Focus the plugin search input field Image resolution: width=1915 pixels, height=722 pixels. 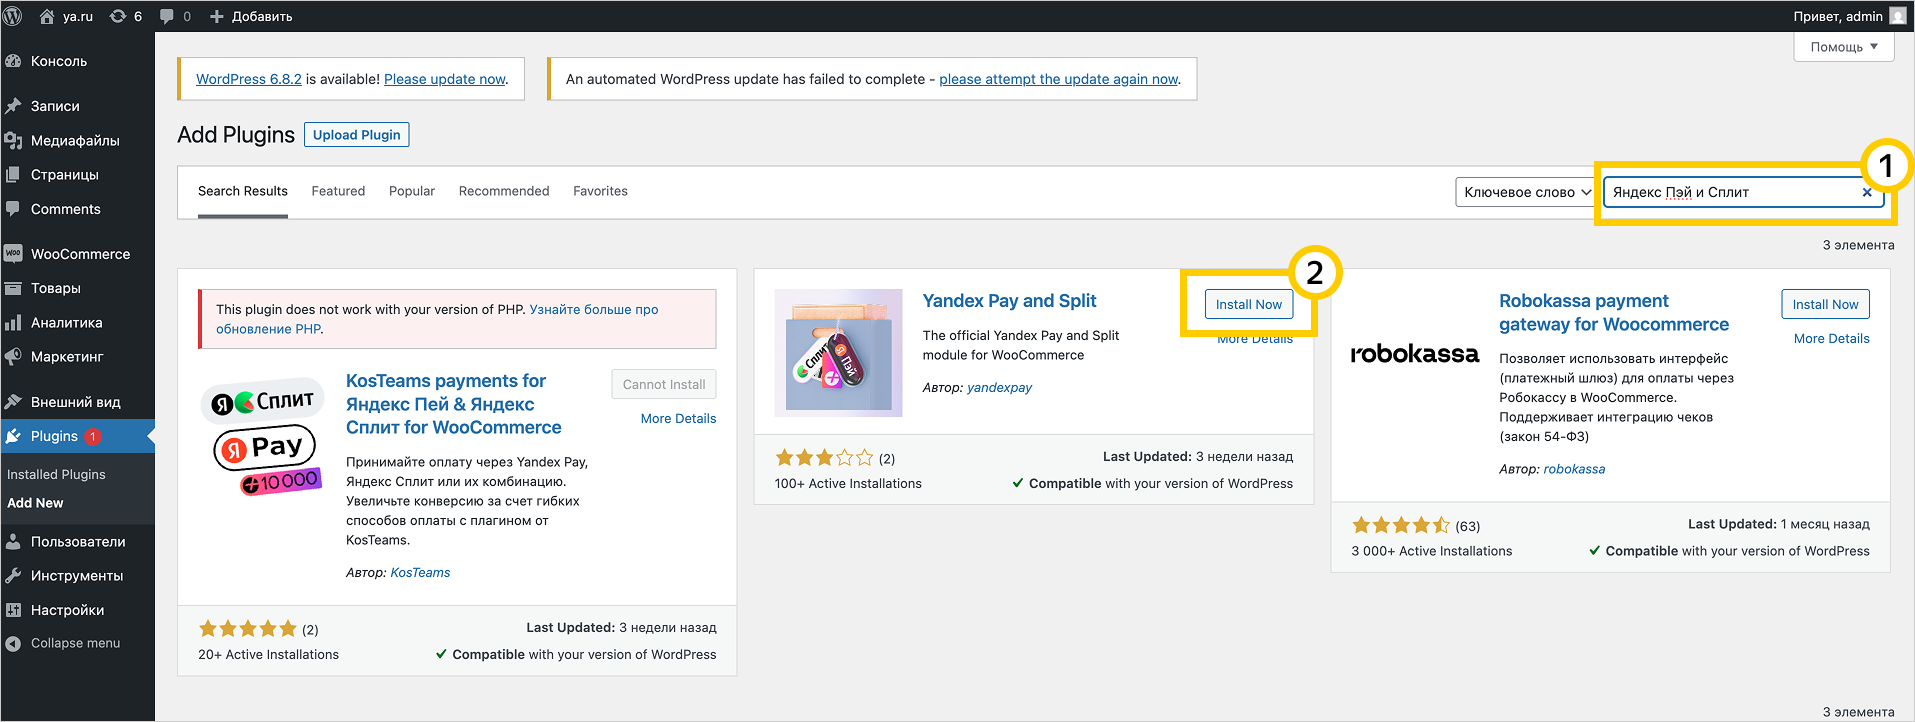[x=1730, y=193]
